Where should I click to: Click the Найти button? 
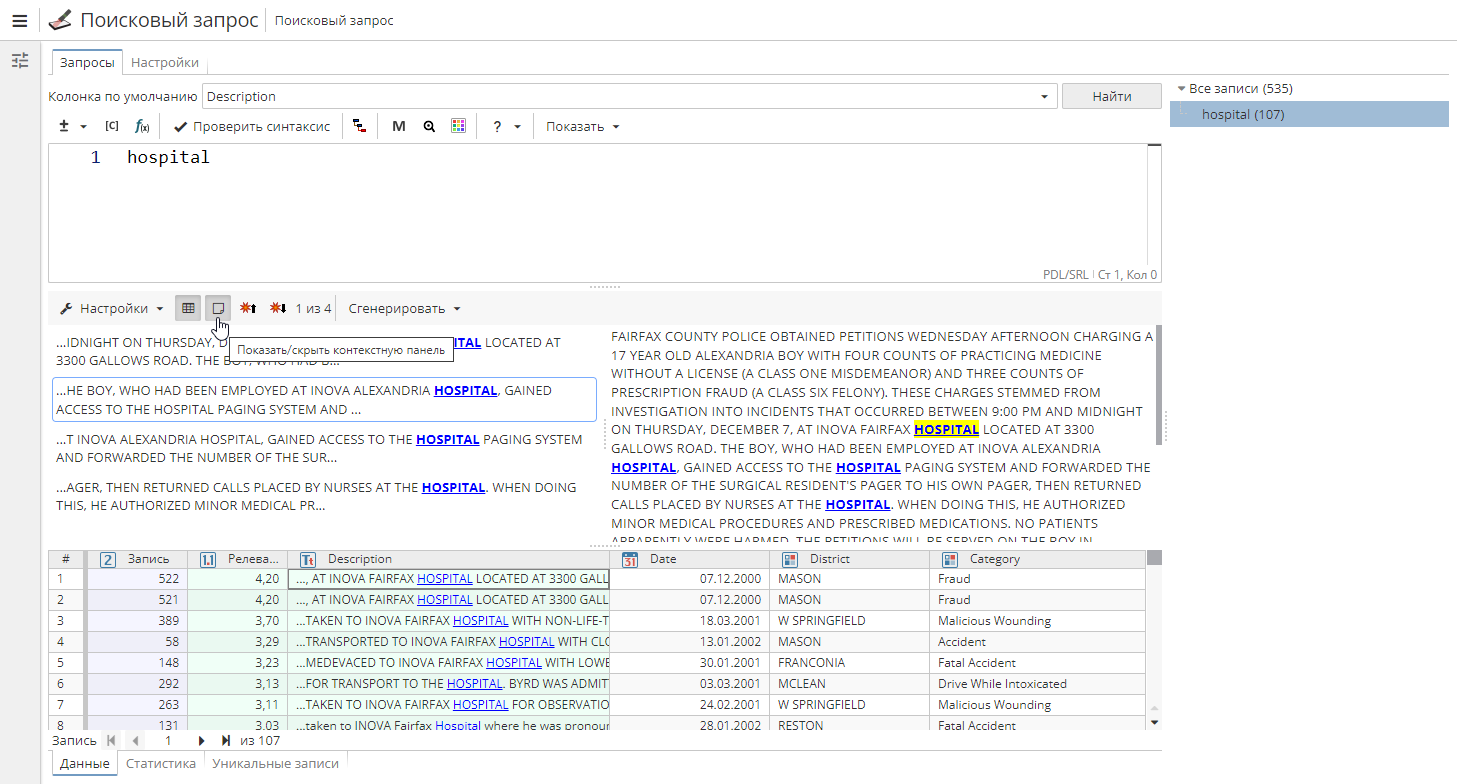point(1112,96)
